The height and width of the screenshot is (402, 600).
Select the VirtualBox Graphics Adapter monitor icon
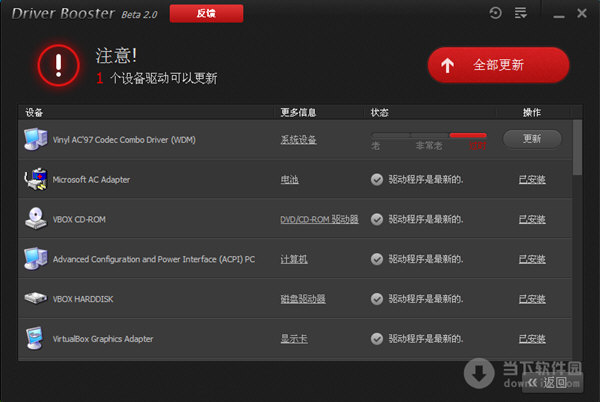pos(35,338)
